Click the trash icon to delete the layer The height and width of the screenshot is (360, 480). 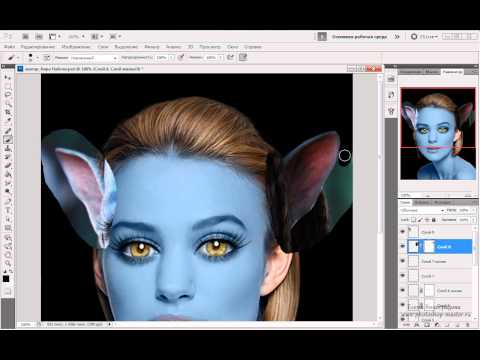coord(467,325)
